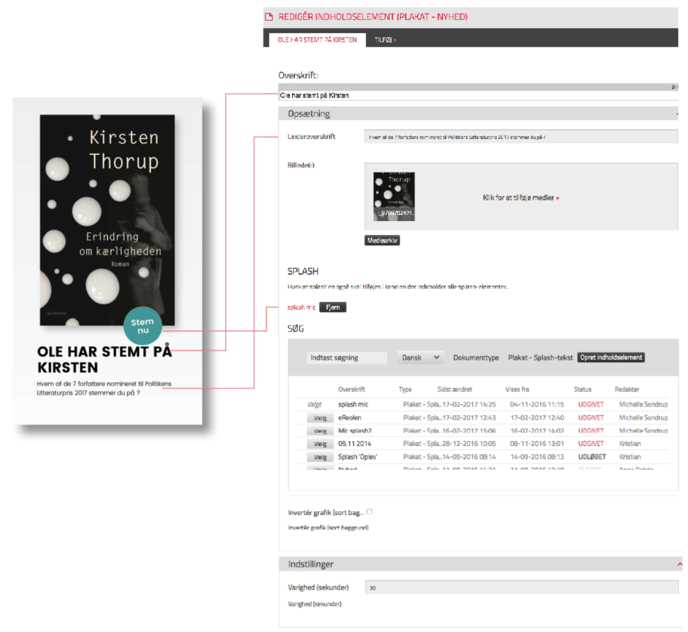Image resolution: width=688 pixels, height=632 pixels.
Task: Click the 09.11 2014 row title
Action: coord(355,443)
